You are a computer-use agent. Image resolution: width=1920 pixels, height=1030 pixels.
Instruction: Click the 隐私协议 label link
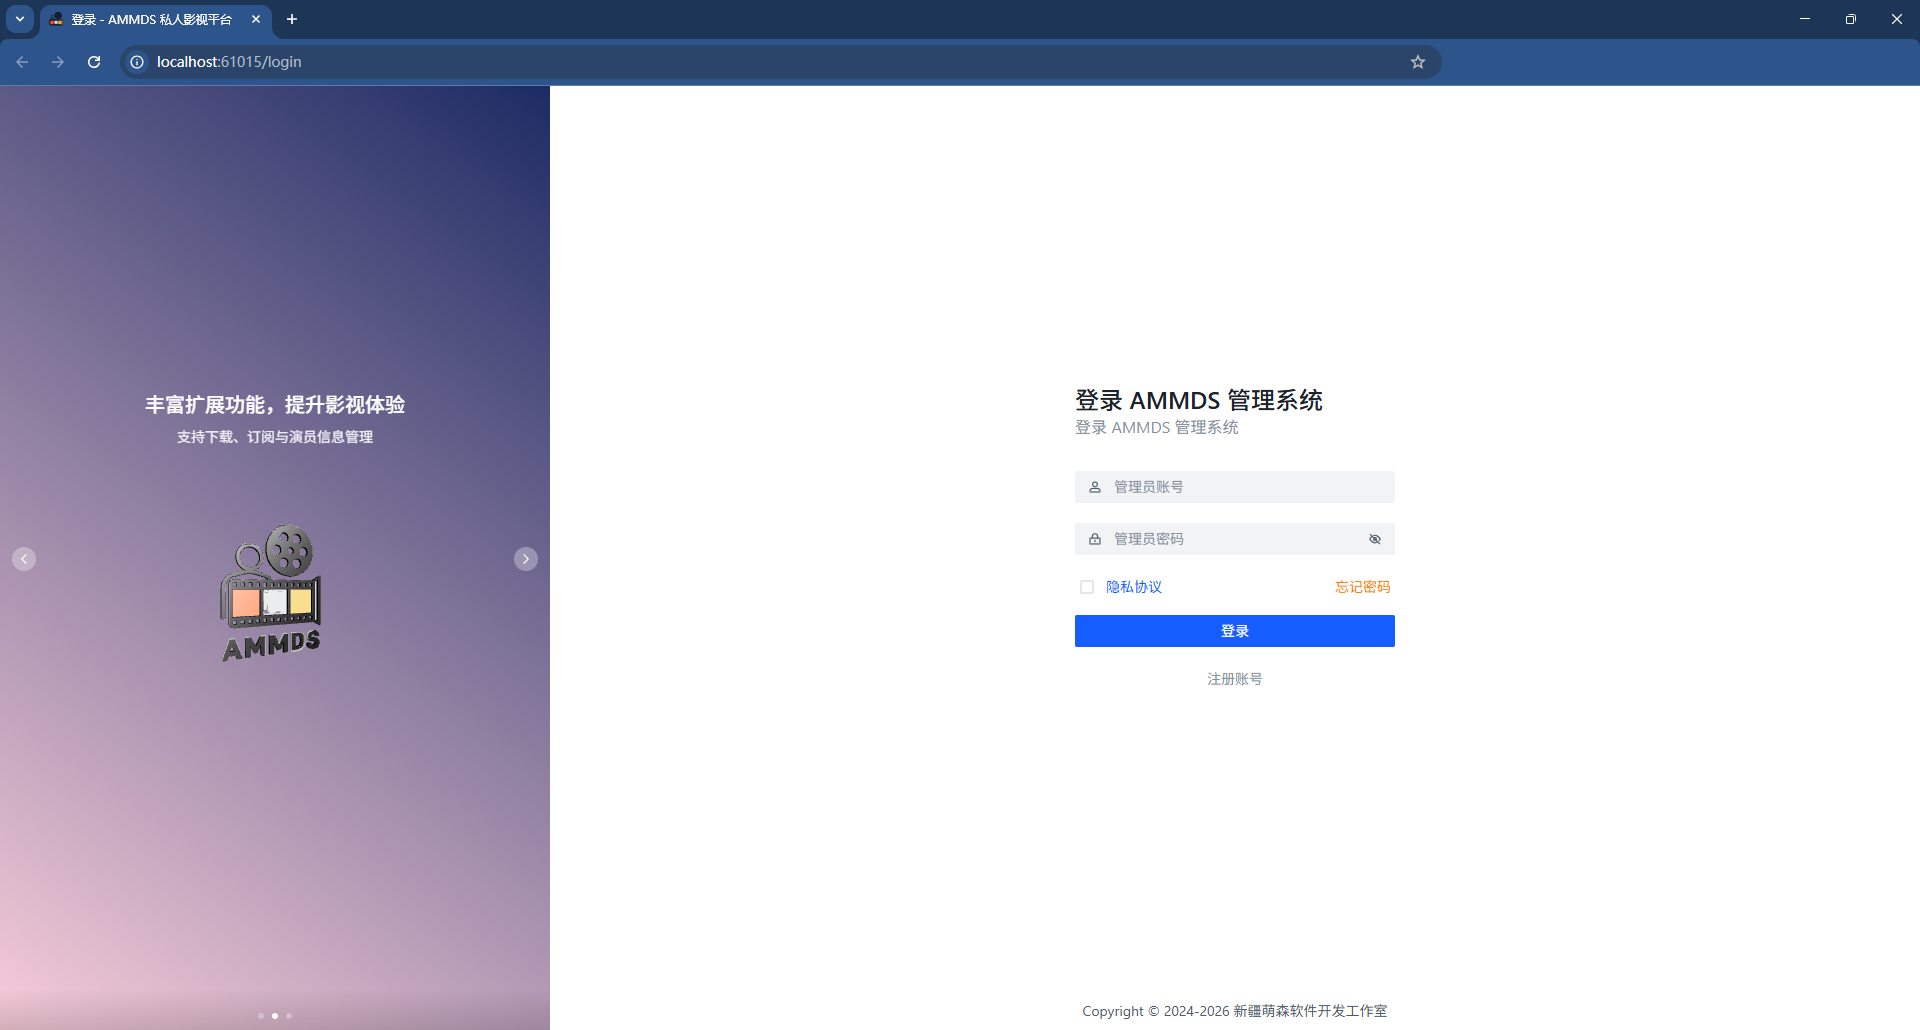pyautogui.click(x=1133, y=587)
